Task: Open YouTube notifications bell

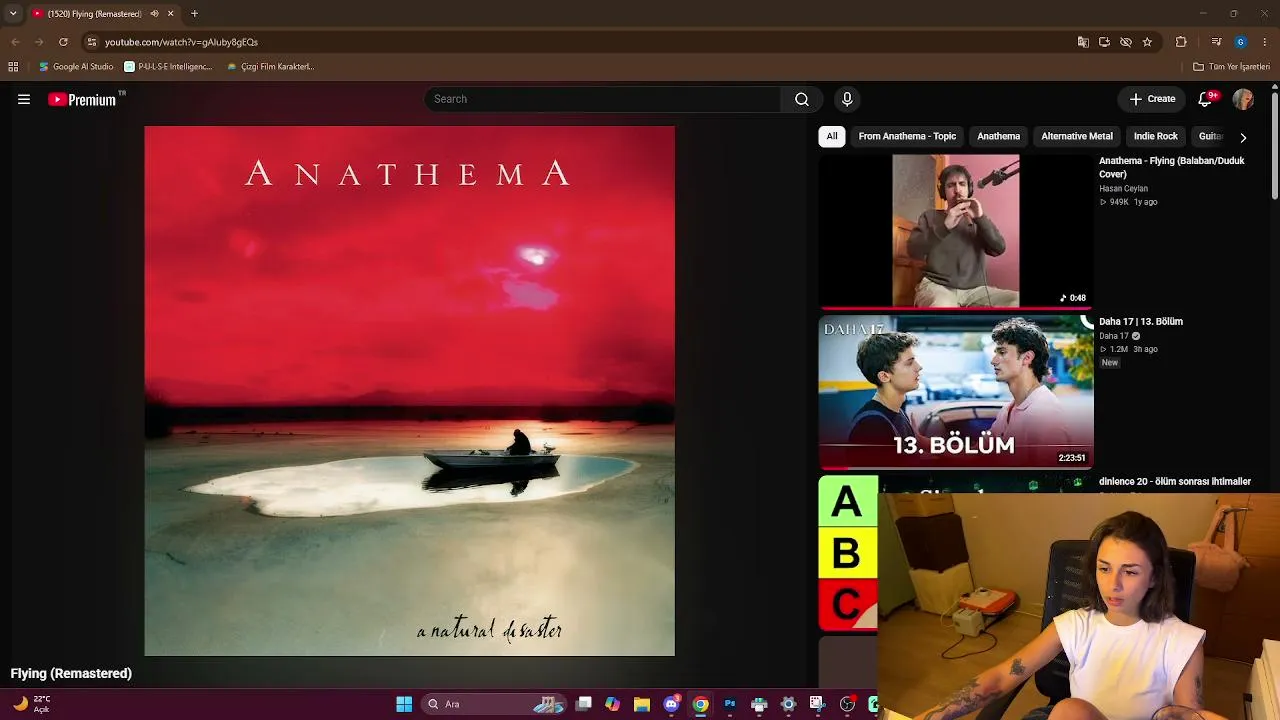Action: [1205, 99]
